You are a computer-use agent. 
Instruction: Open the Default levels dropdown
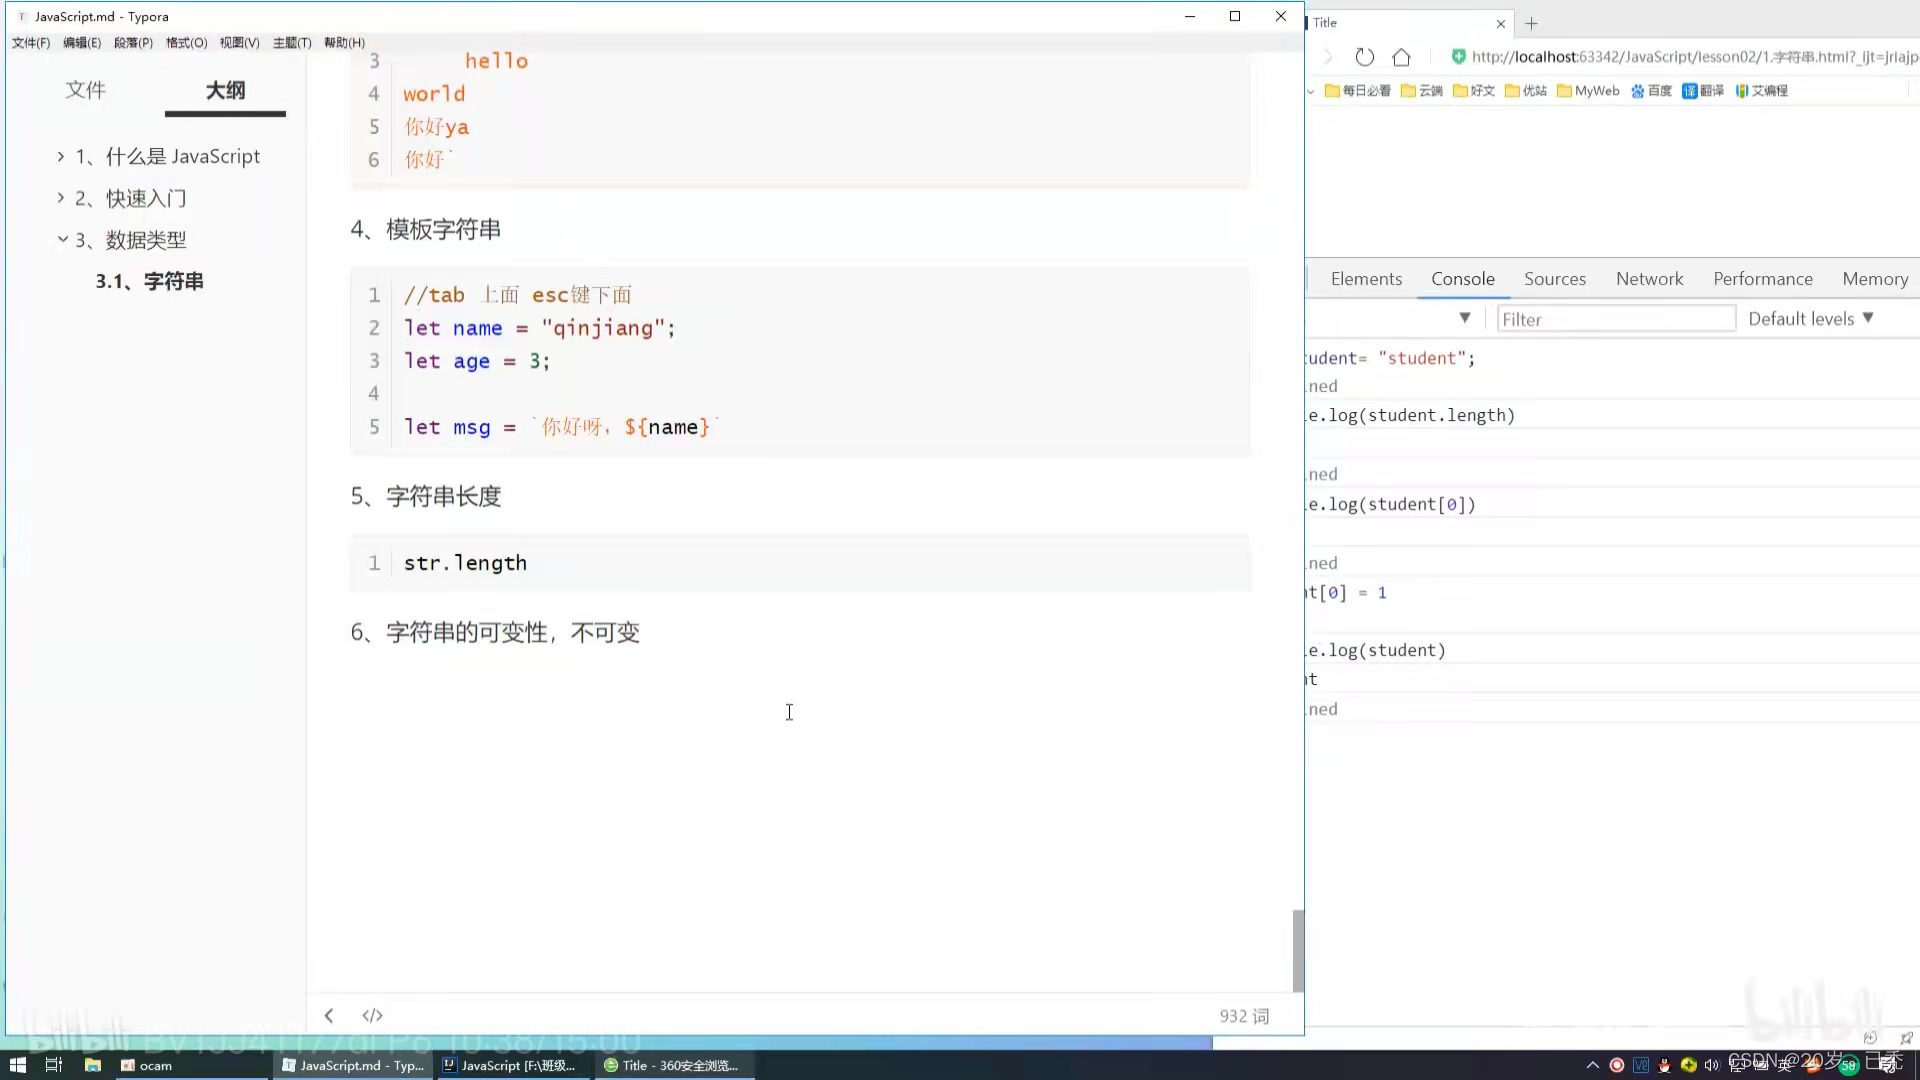tap(1810, 318)
